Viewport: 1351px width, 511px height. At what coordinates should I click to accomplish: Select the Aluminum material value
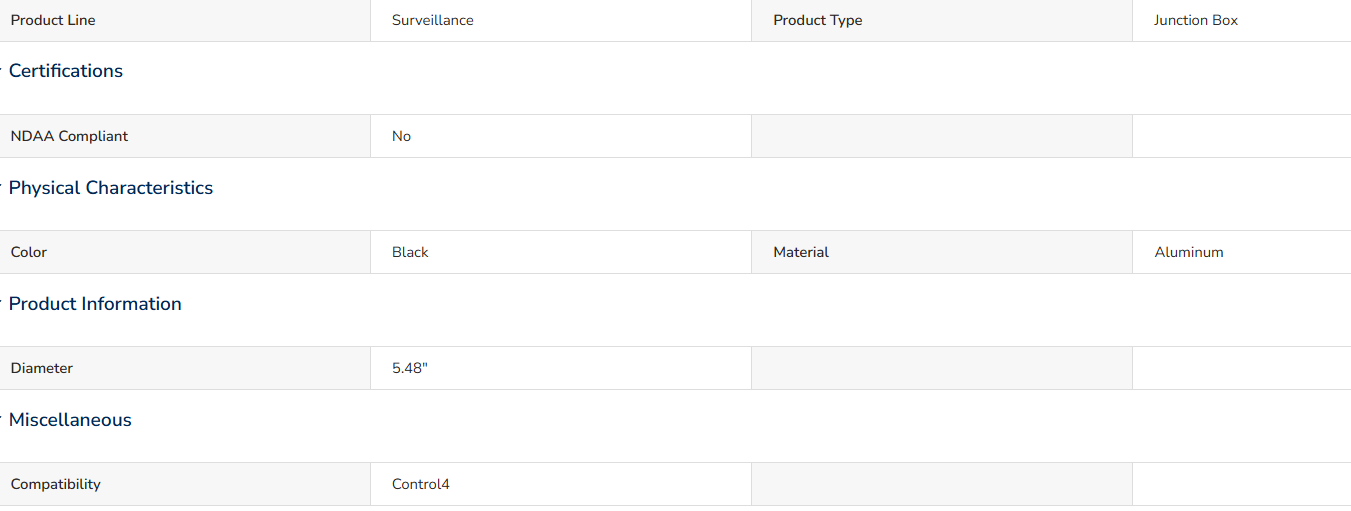click(1189, 252)
